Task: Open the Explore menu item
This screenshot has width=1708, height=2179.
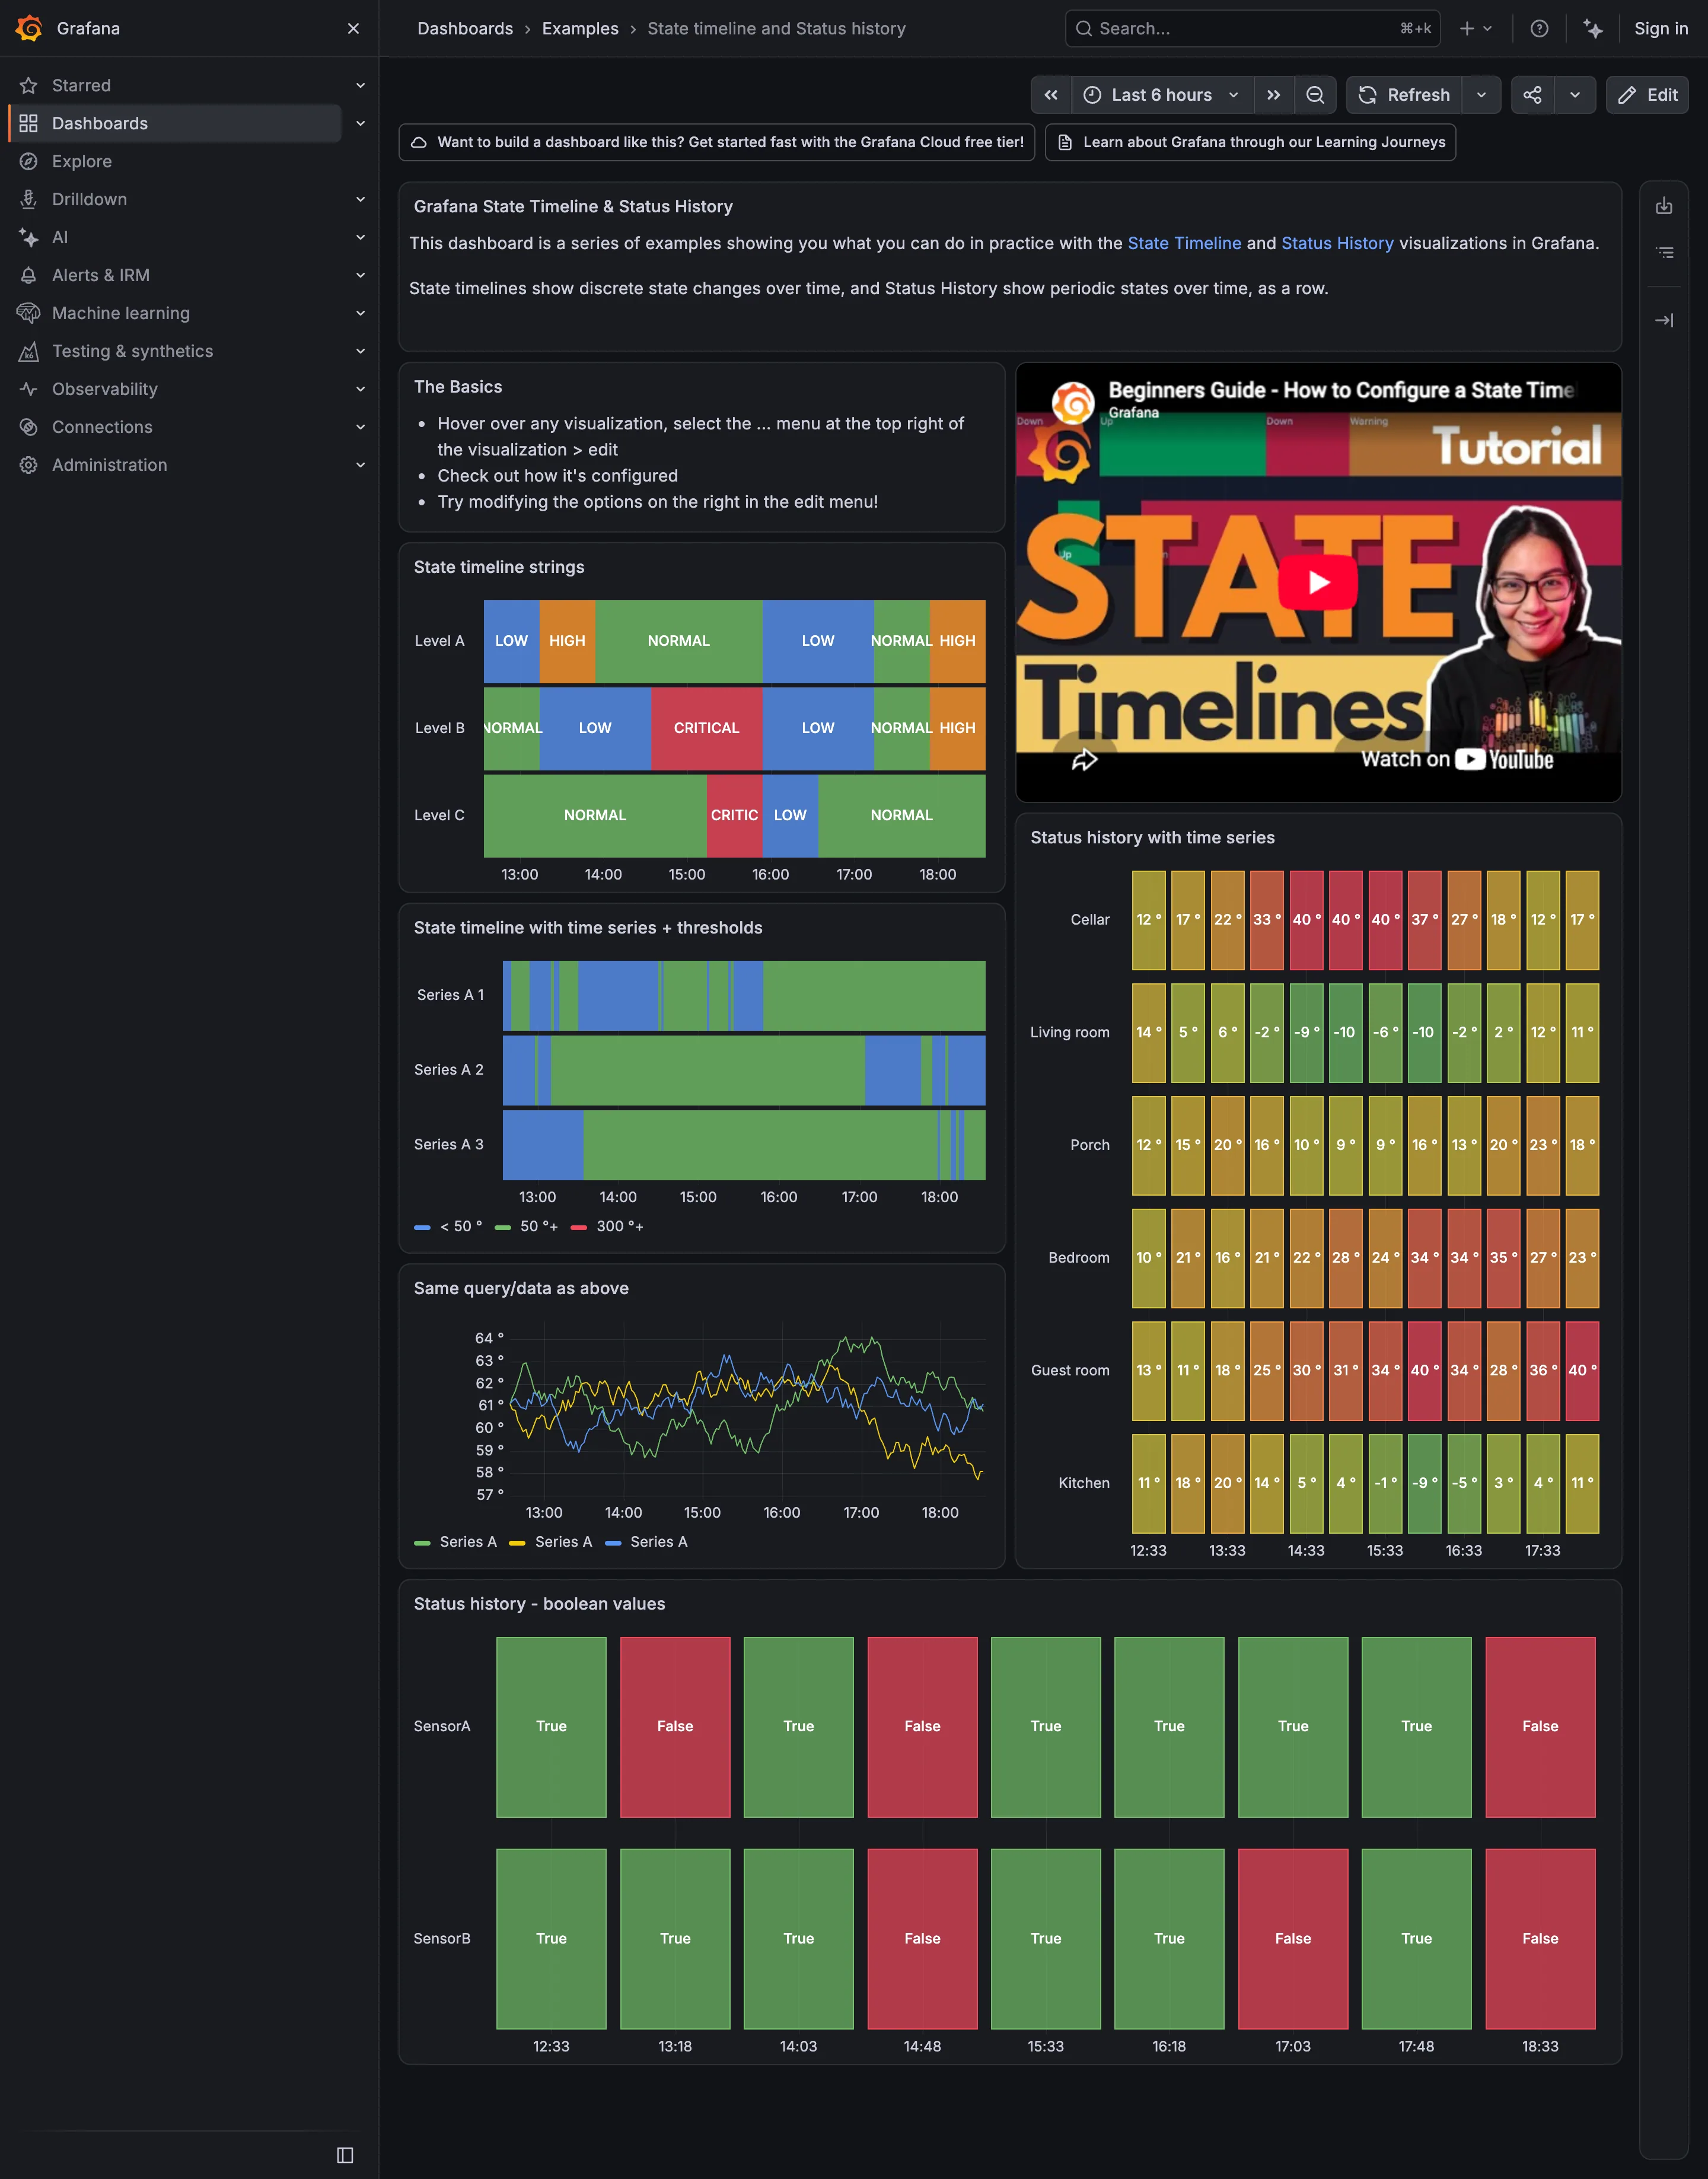Action: pyautogui.click(x=82, y=162)
